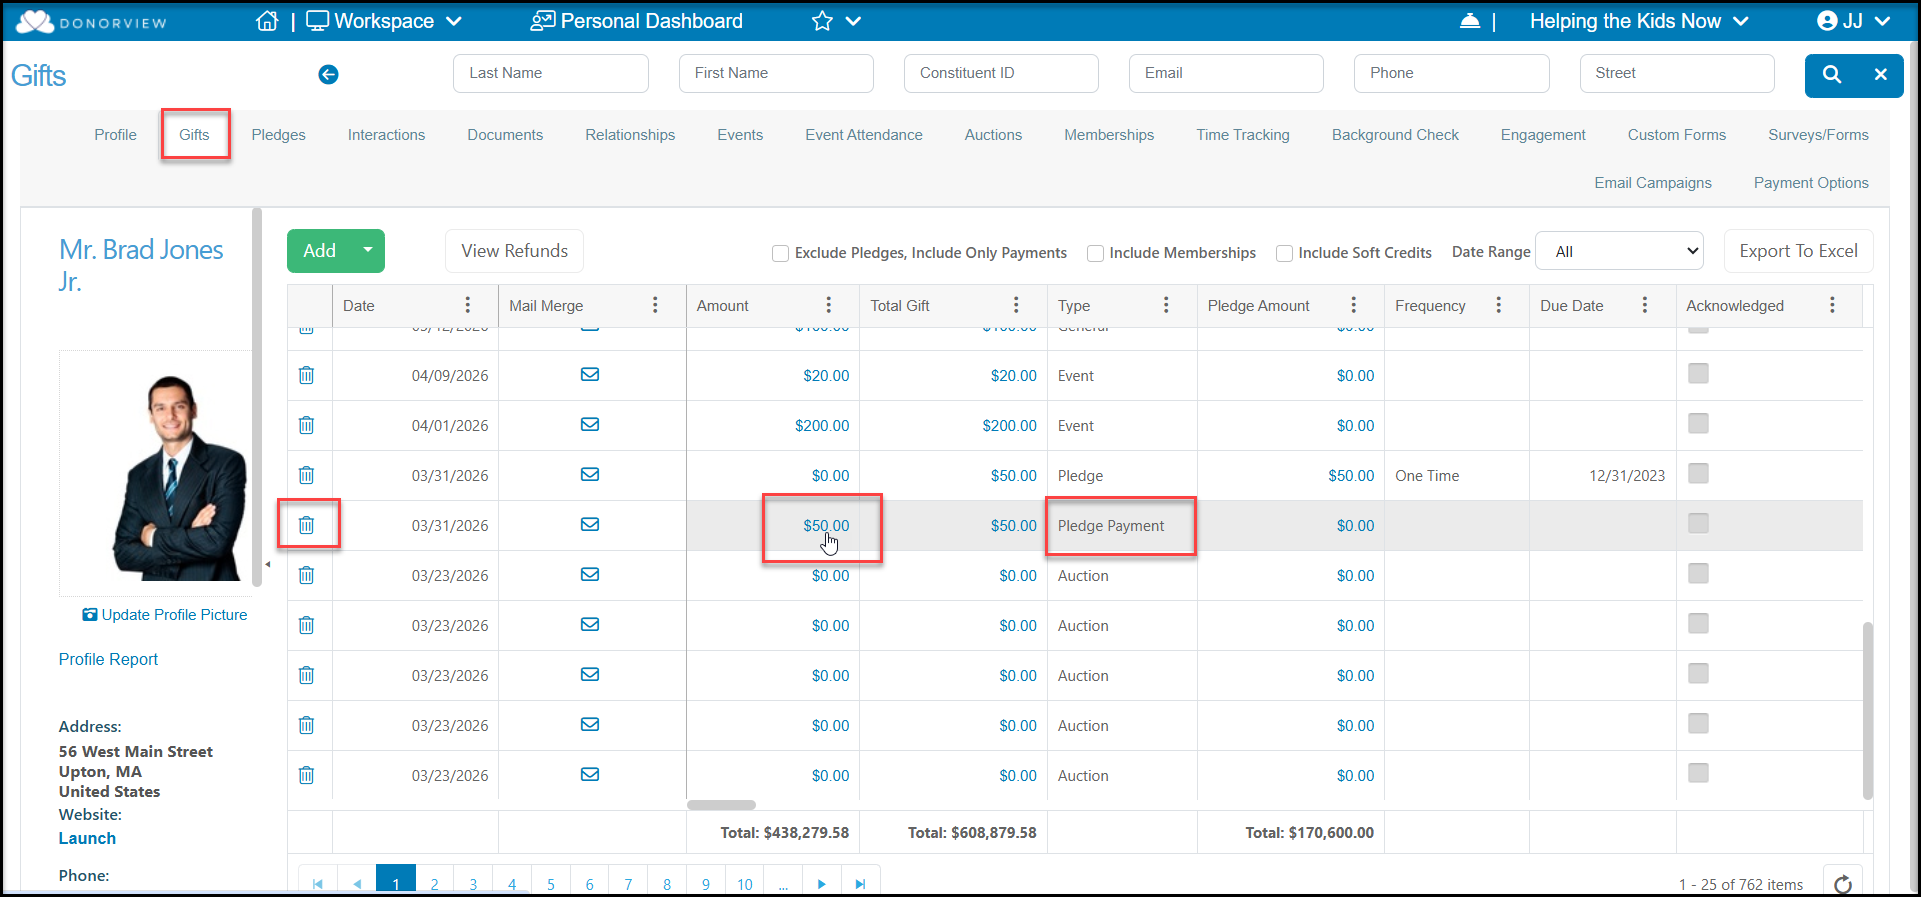Go to the last page of gifts

(860, 884)
